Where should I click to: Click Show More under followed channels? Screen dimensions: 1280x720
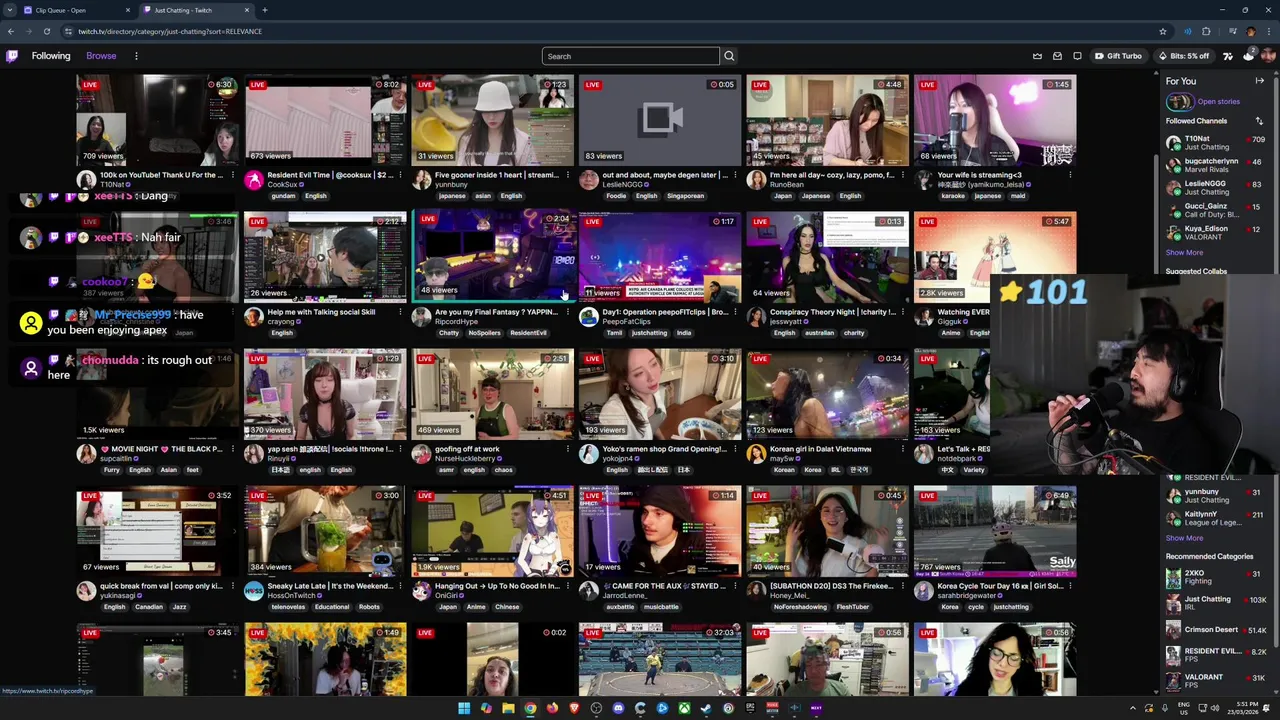pos(1184,253)
